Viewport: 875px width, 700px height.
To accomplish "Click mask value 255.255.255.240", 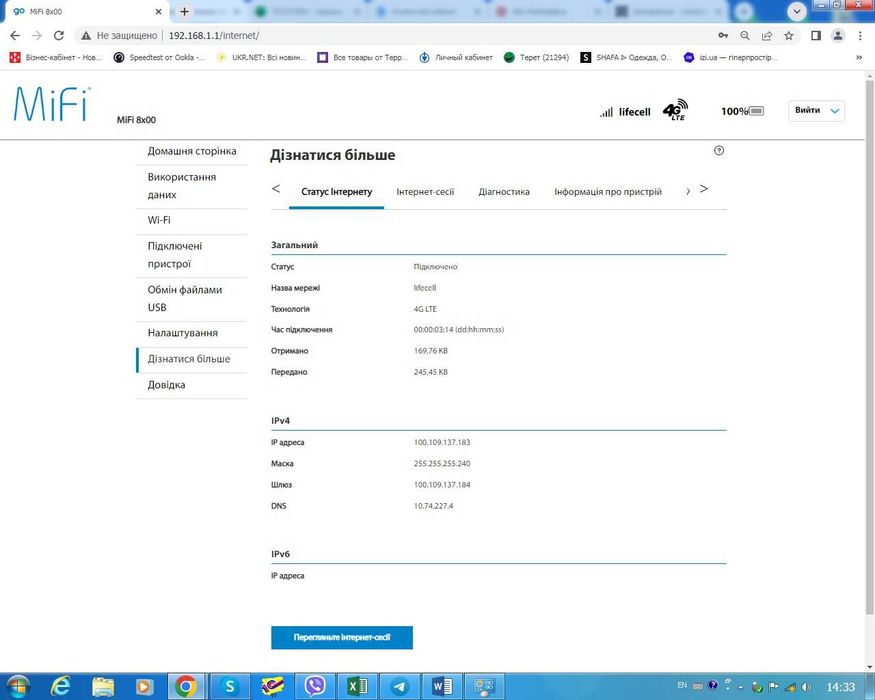I will click(x=442, y=463).
